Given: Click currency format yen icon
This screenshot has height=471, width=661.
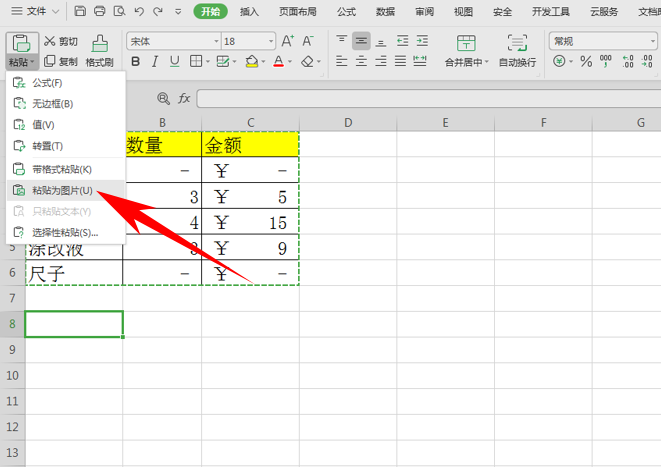Looking at the screenshot, I should (x=559, y=62).
